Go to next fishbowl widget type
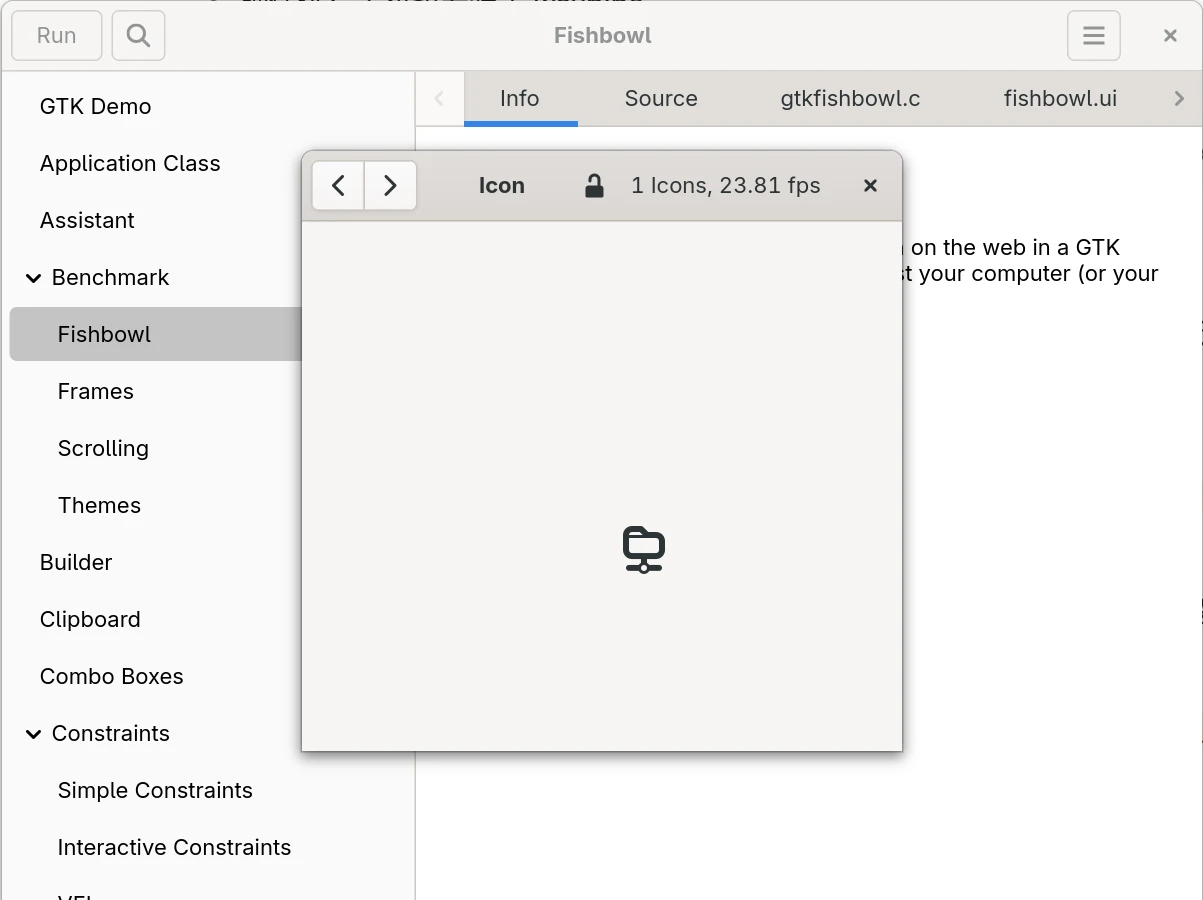Image resolution: width=1203 pixels, height=900 pixels. [390, 186]
